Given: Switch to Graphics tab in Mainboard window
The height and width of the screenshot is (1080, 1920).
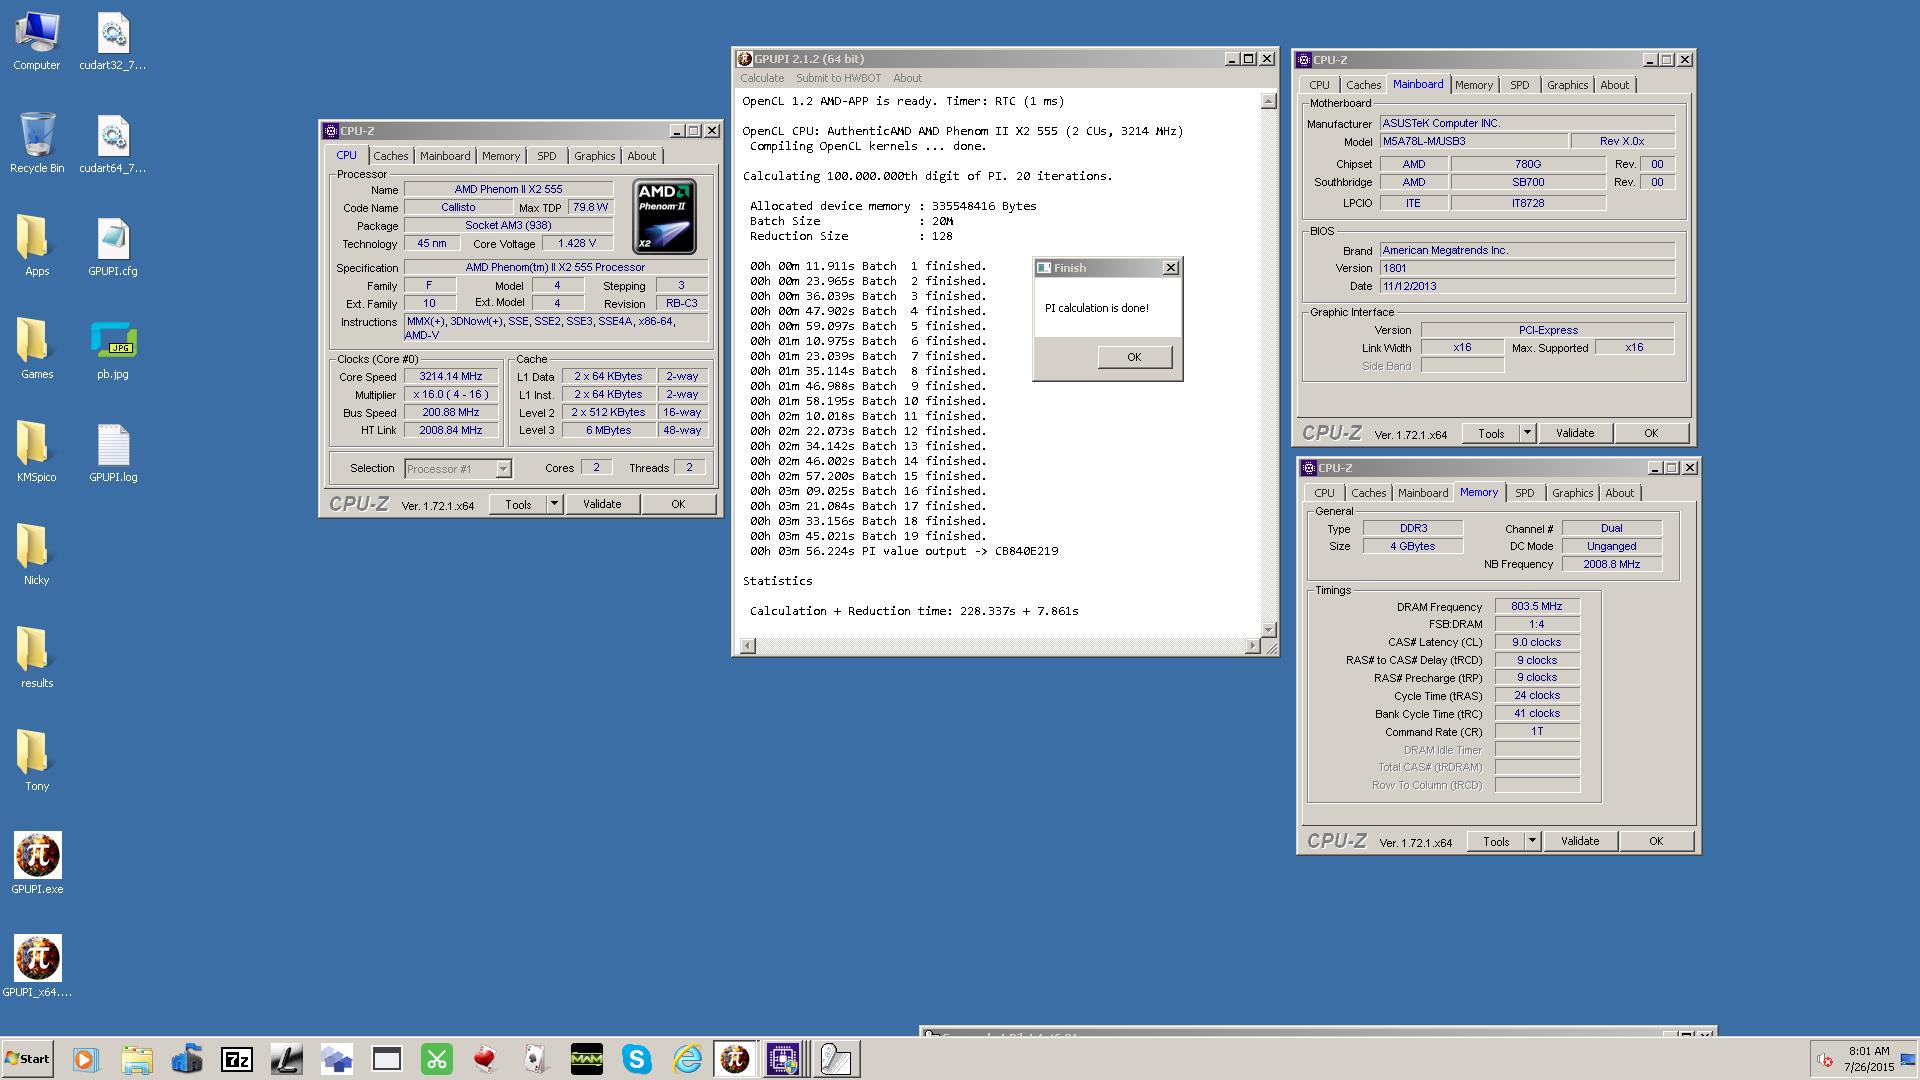Looking at the screenshot, I should [1567, 85].
